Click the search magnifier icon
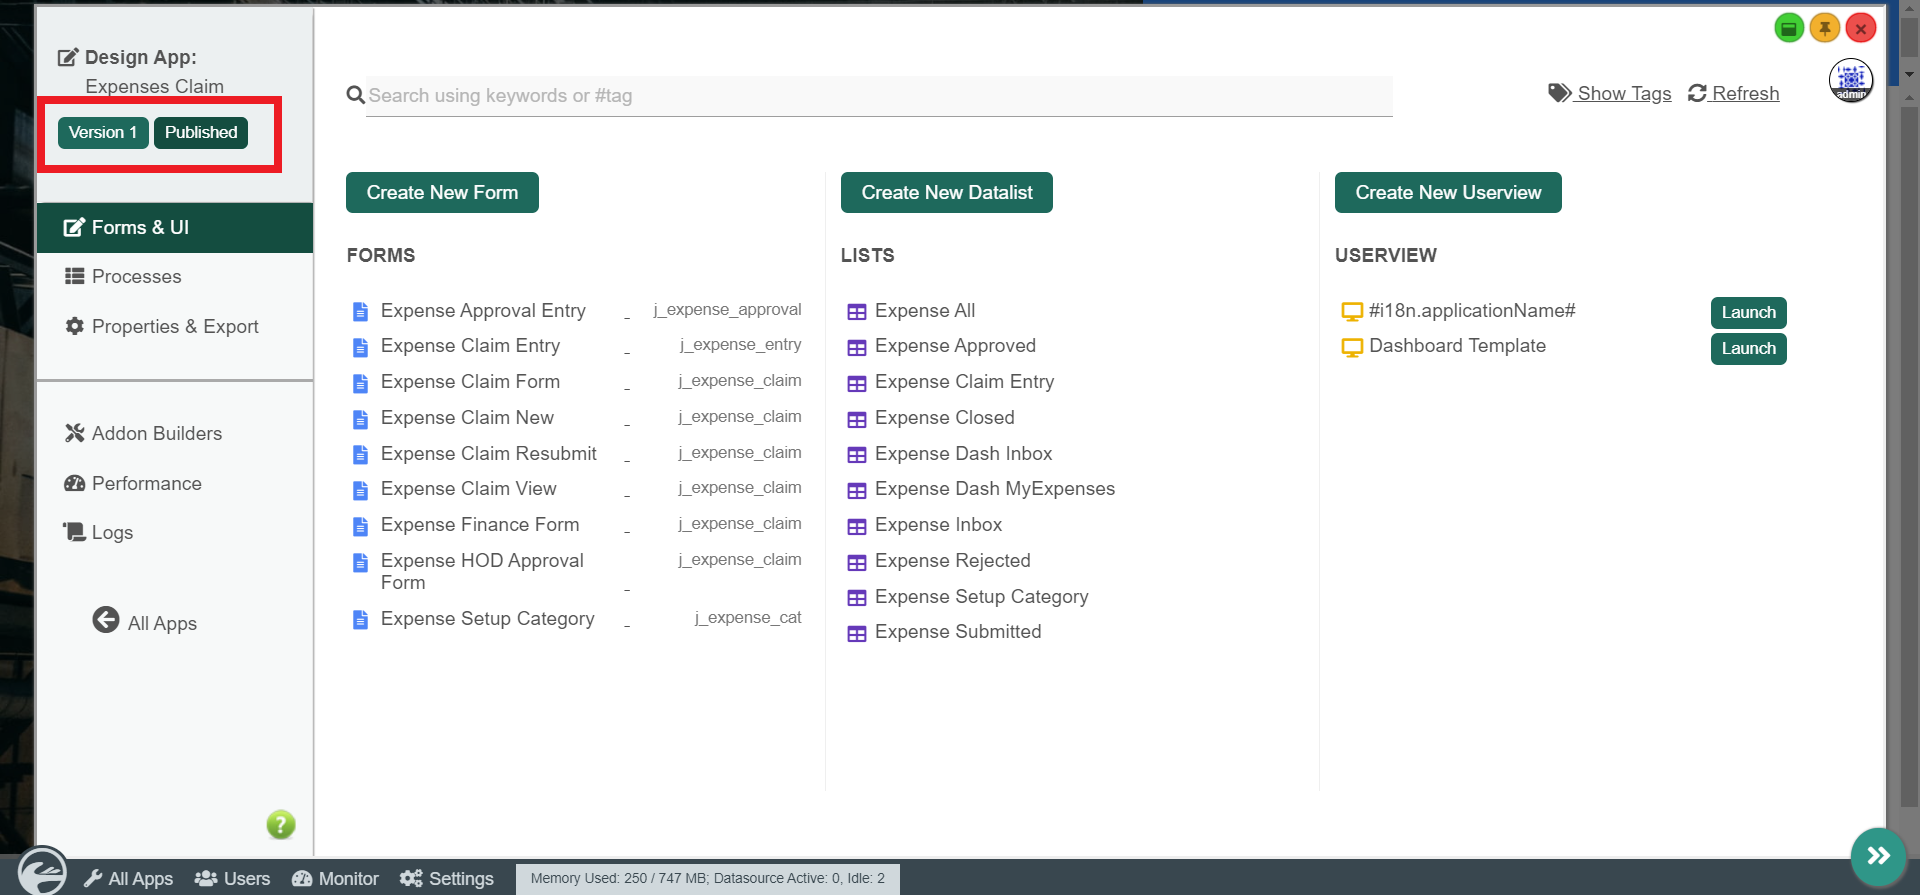This screenshot has height=895, width=1920. [x=355, y=96]
